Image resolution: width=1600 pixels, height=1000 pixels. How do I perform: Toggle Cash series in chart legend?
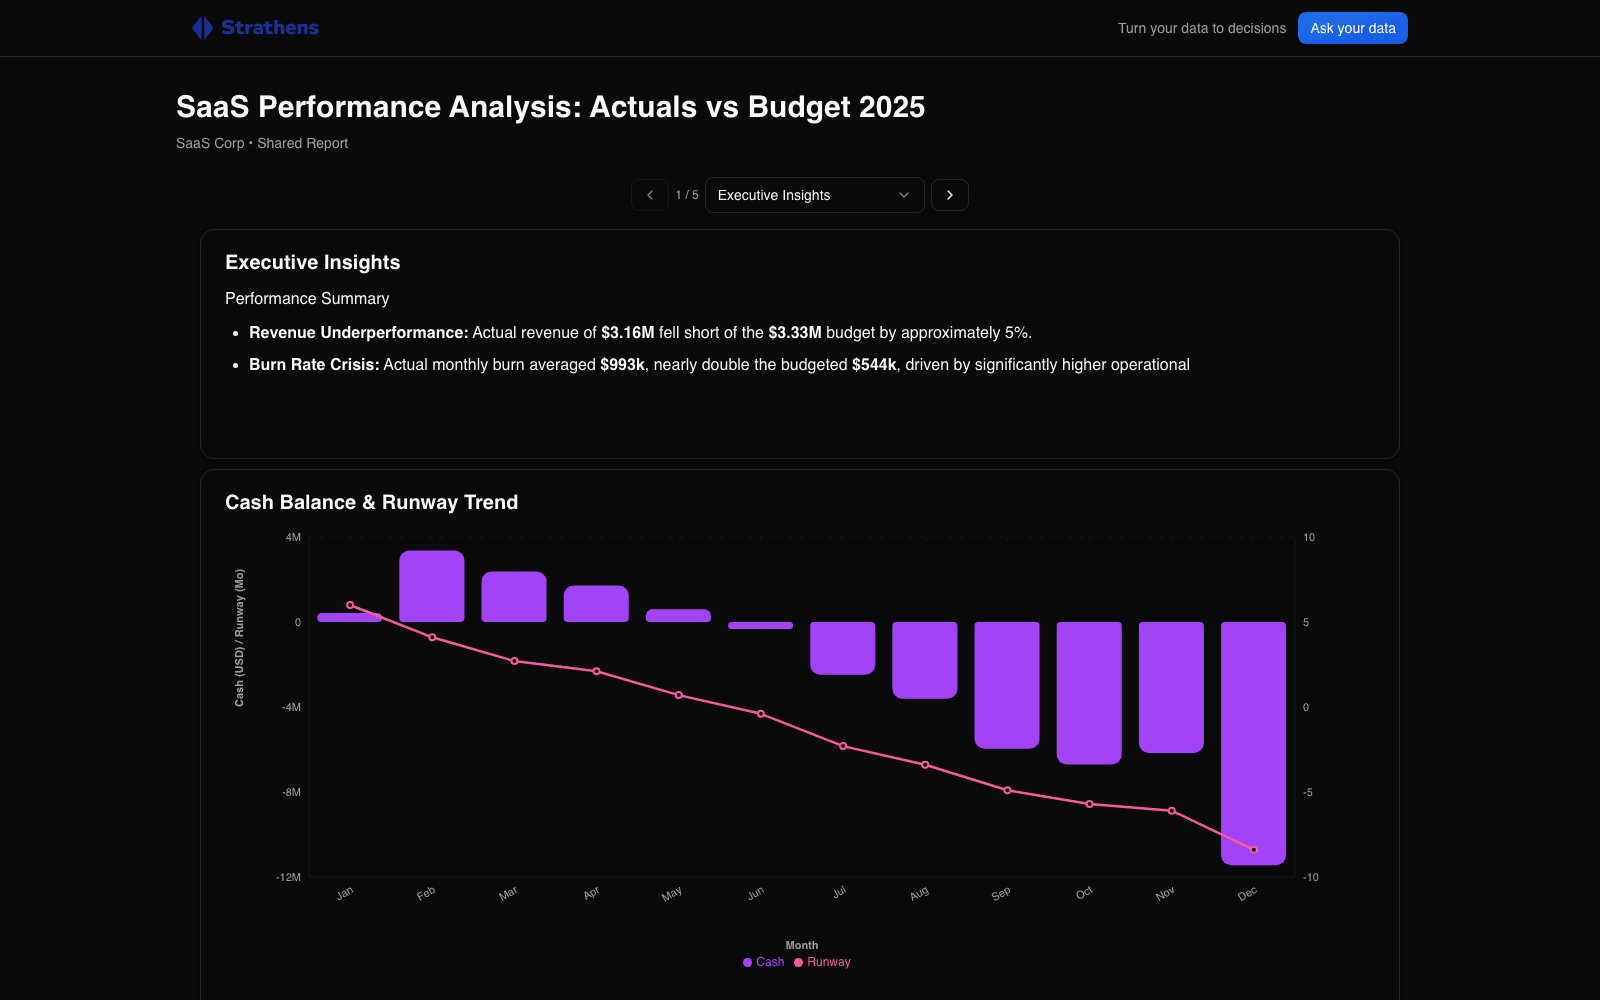(x=764, y=962)
